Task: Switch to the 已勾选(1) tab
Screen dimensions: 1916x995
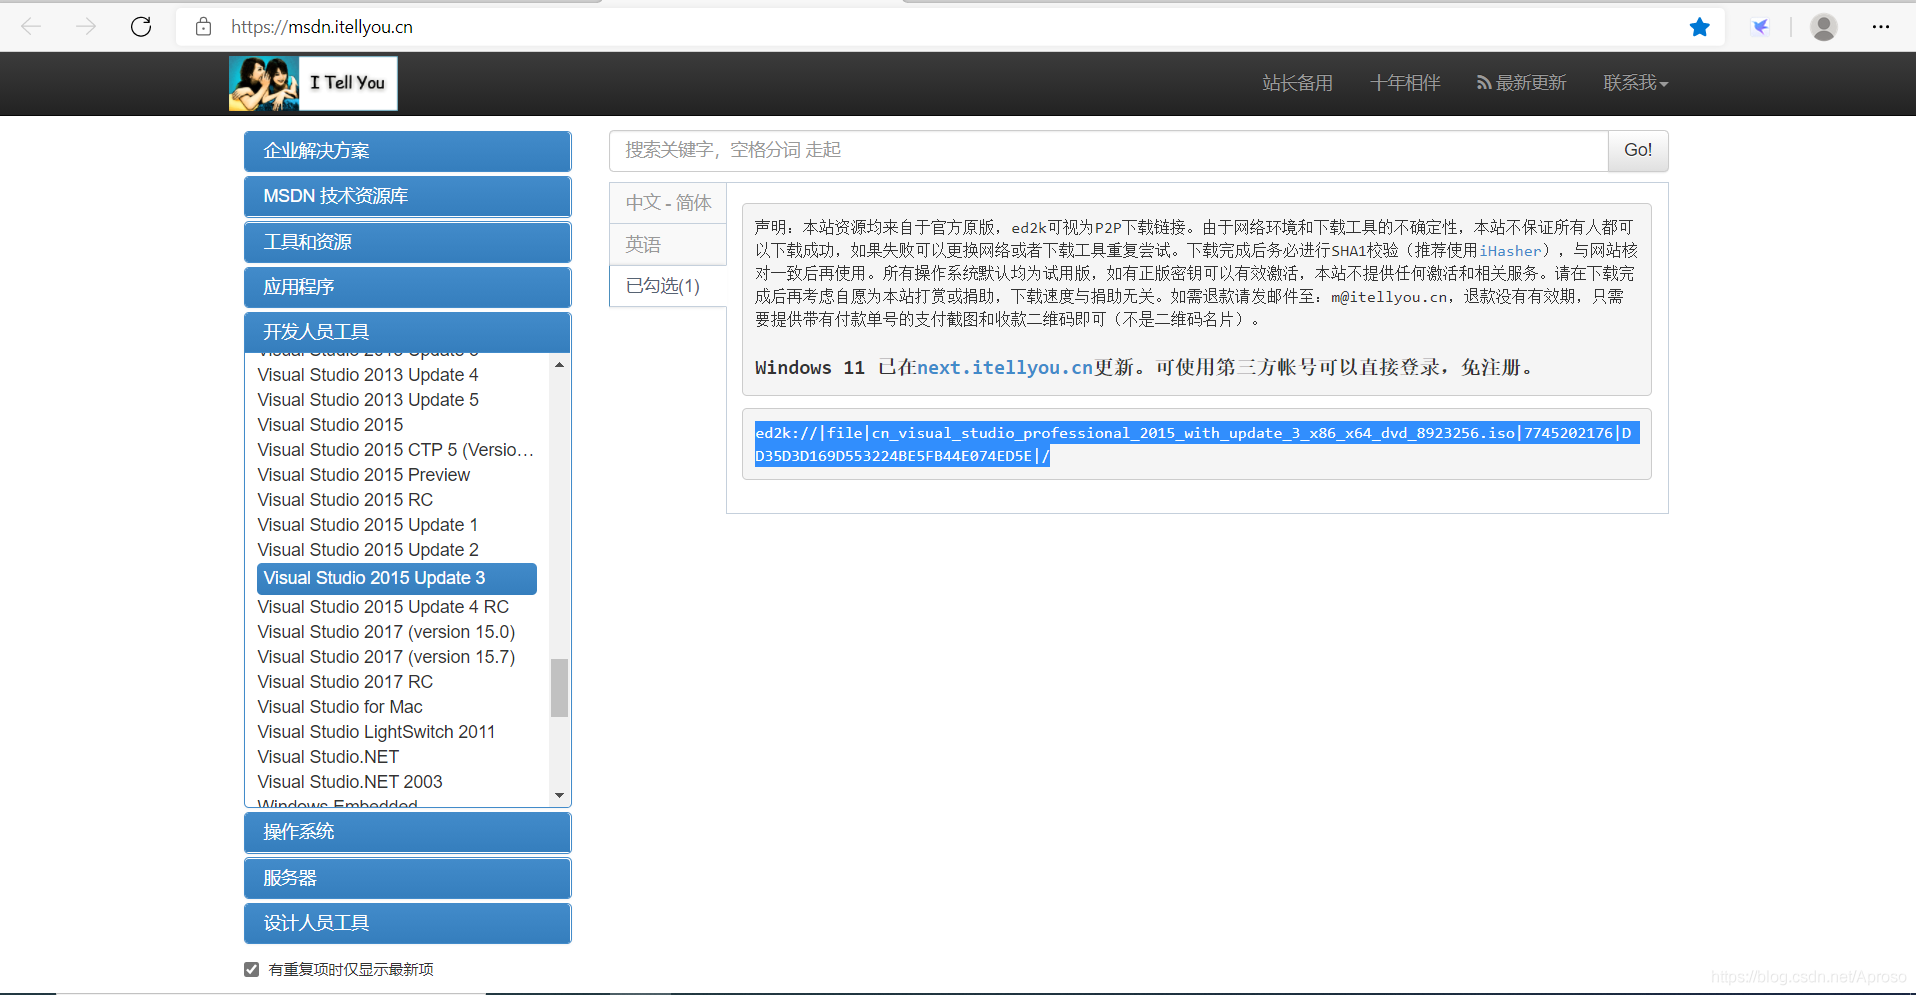Action: [x=668, y=286]
